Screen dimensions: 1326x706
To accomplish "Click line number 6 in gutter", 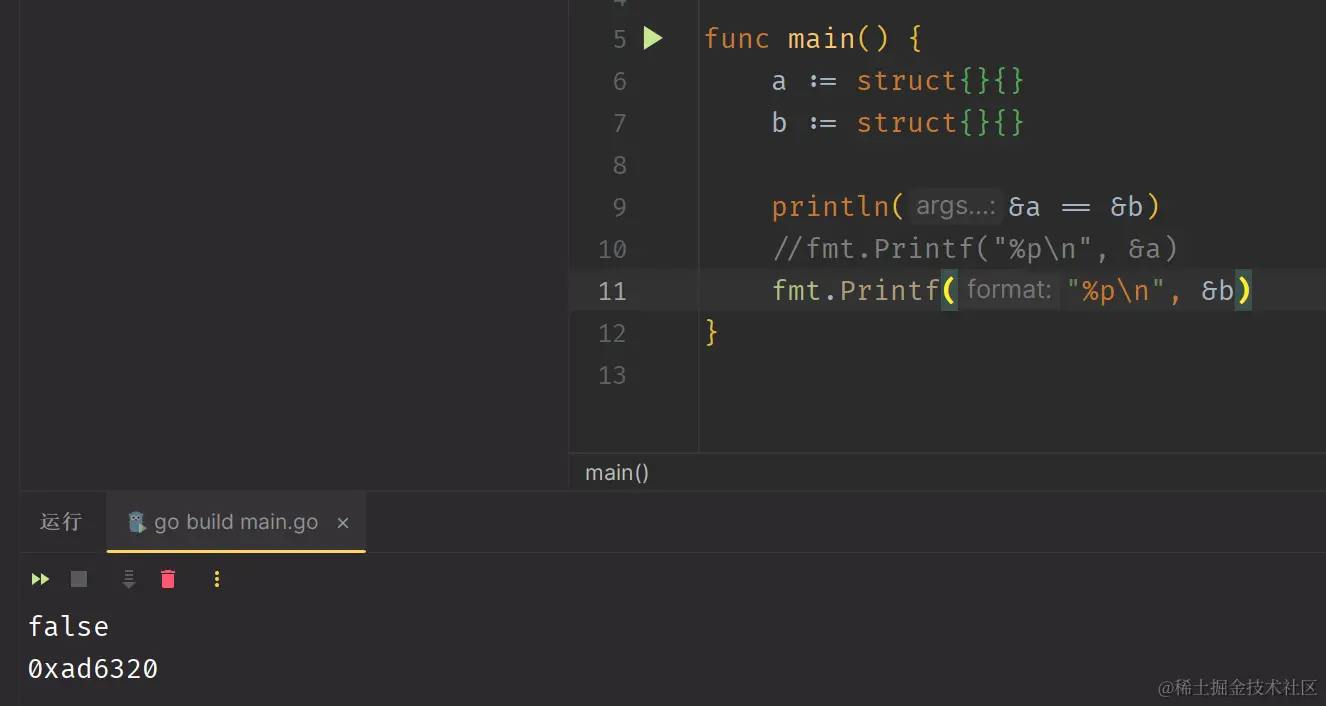I will (619, 81).
